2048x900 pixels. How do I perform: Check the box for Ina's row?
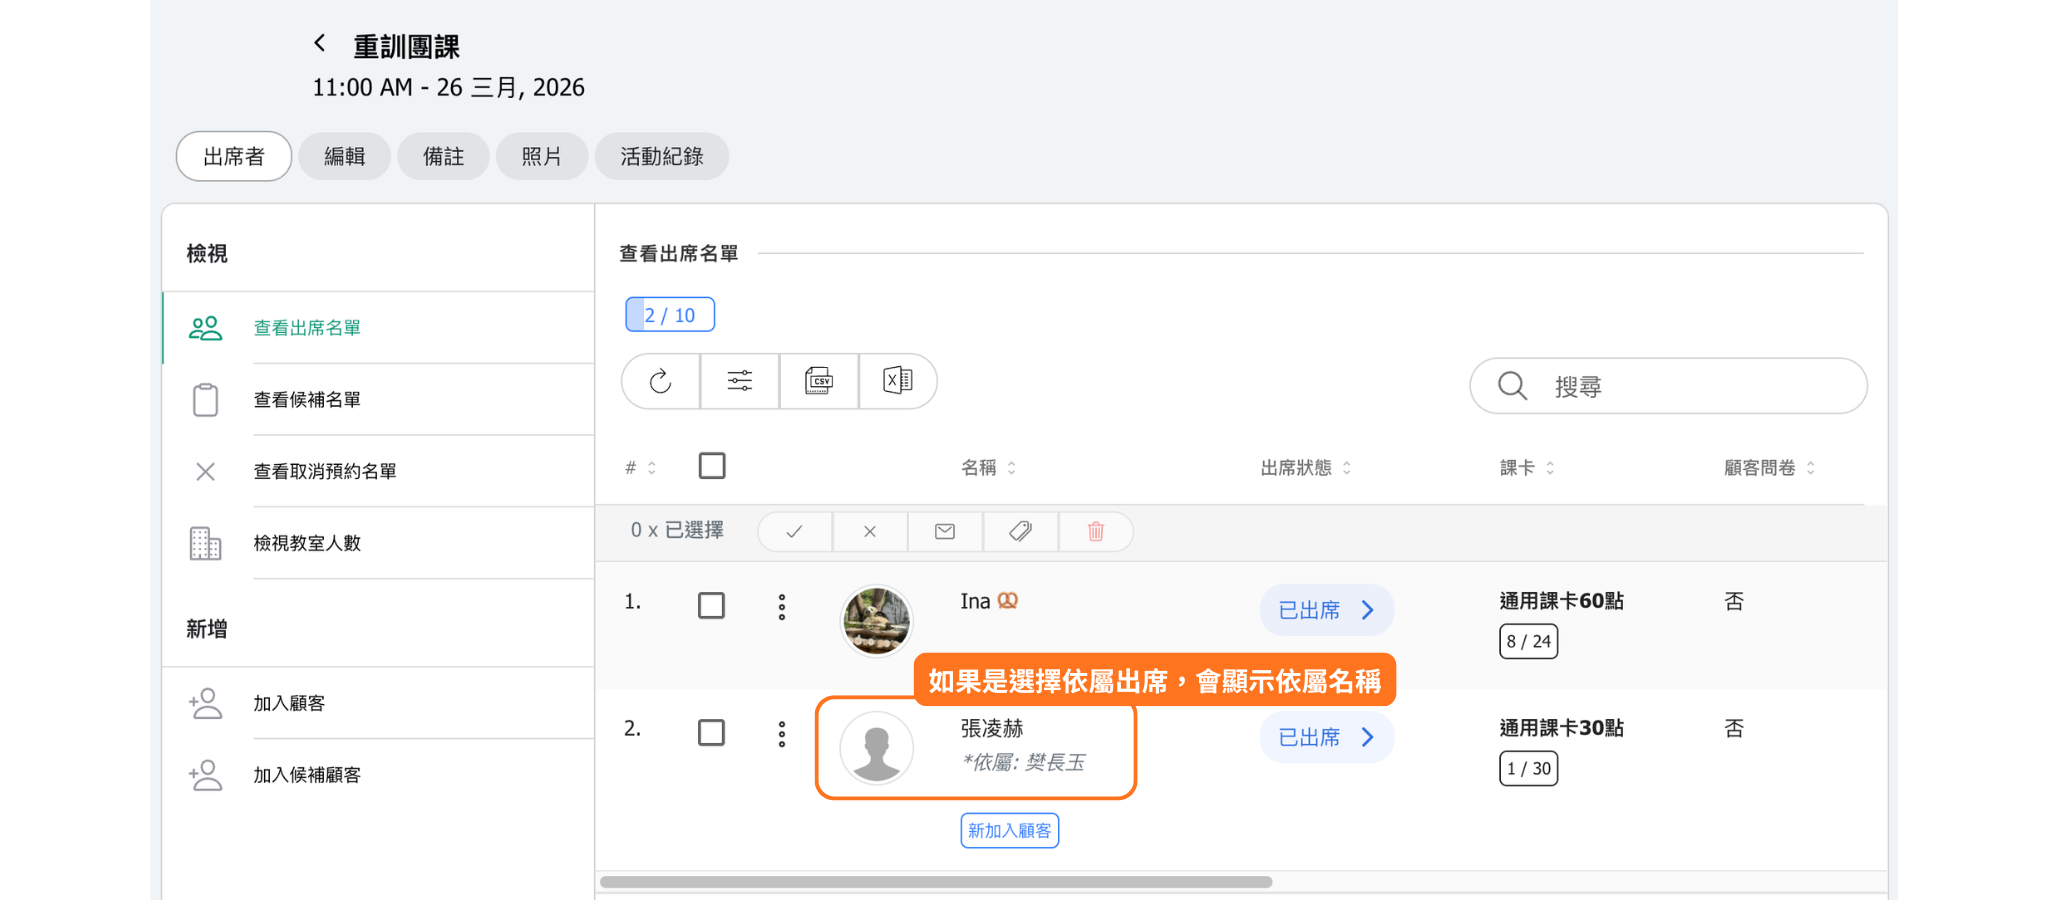[x=712, y=605]
